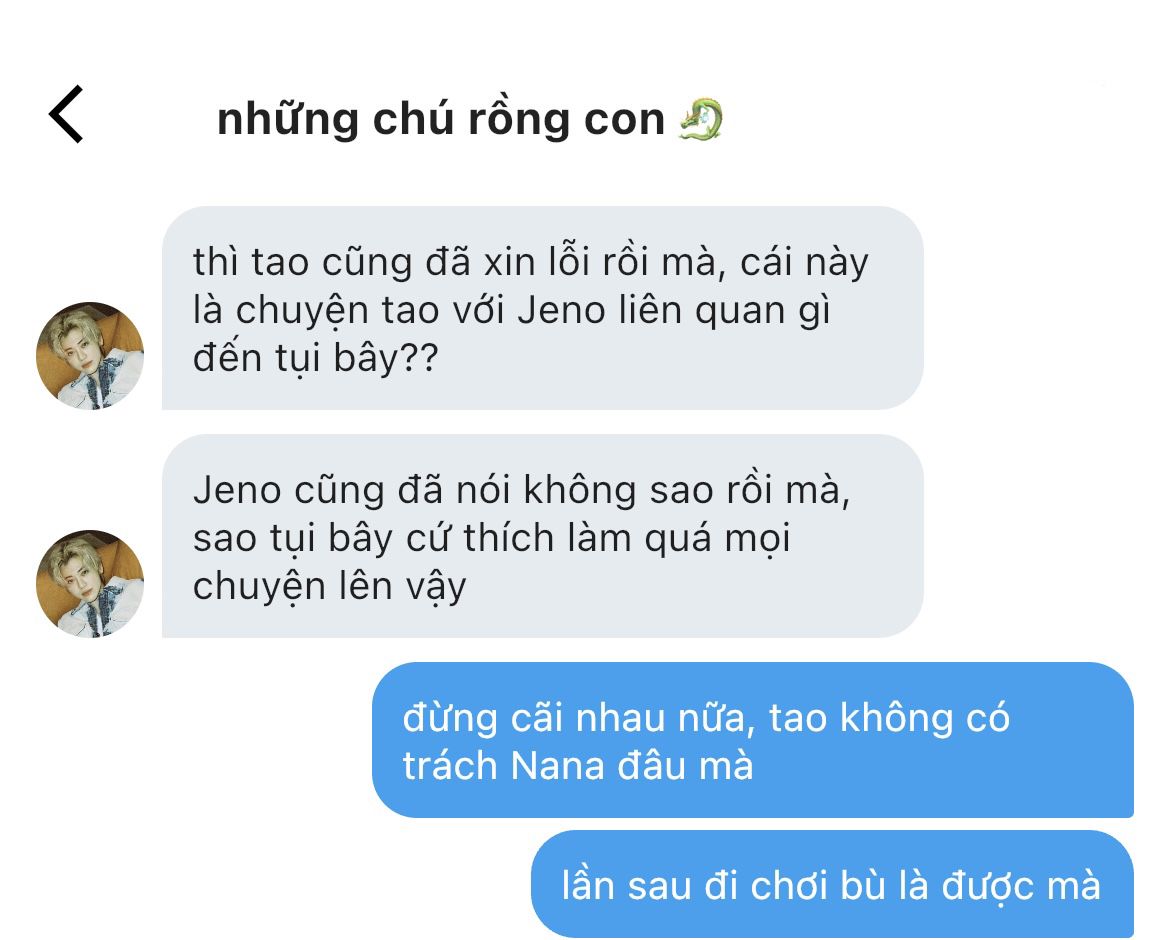
Task: Click the text line "chuyện lên vậy"
Action: (330, 587)
